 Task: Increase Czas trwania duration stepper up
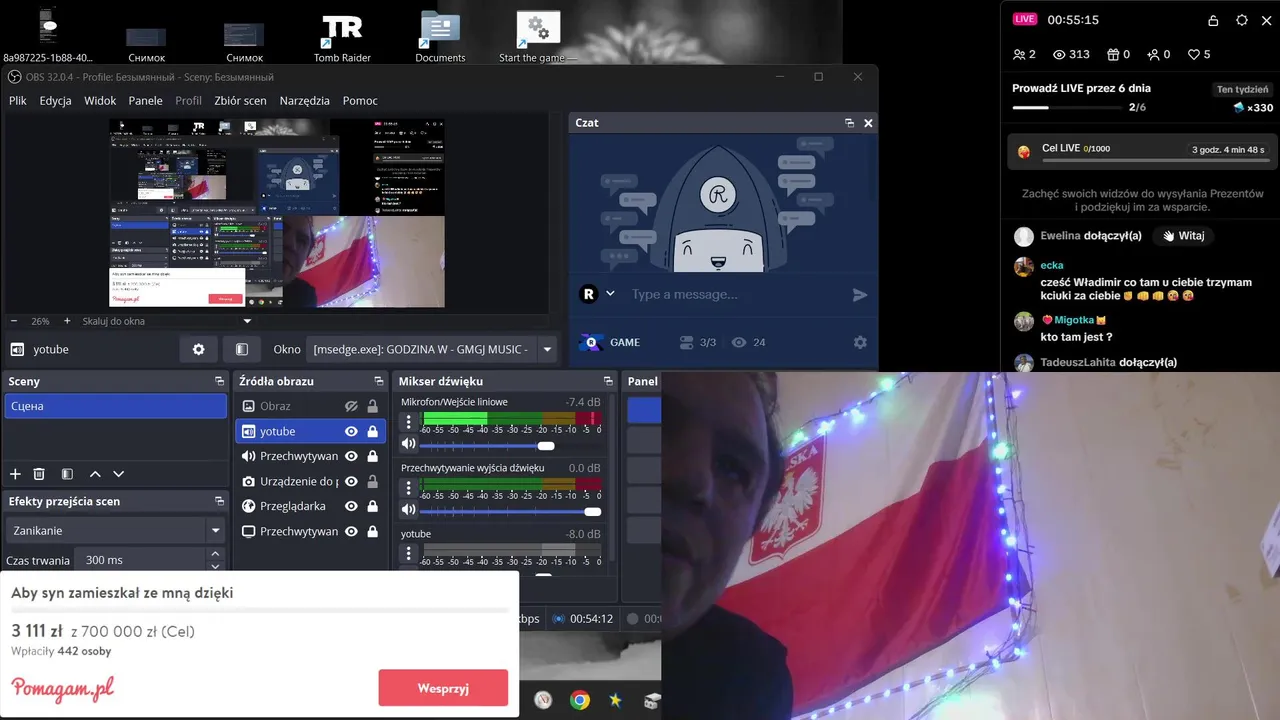[x=215, y=554]
